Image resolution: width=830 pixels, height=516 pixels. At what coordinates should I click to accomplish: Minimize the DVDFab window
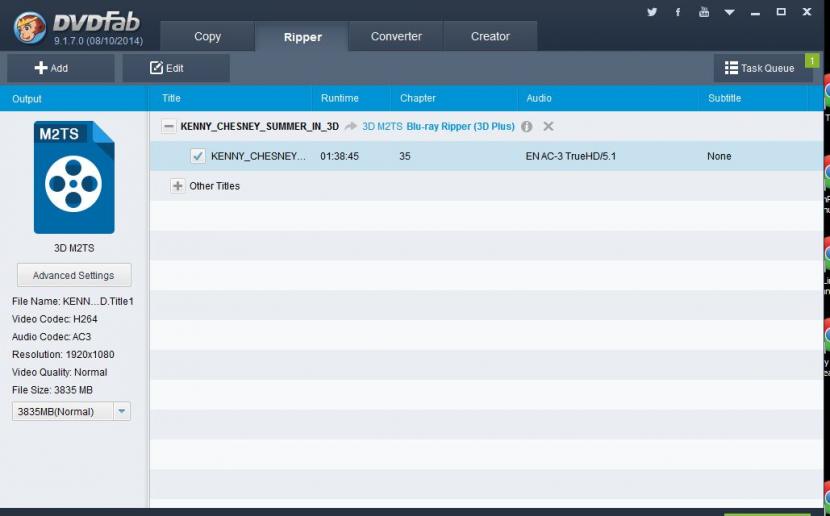pos(755,13)
